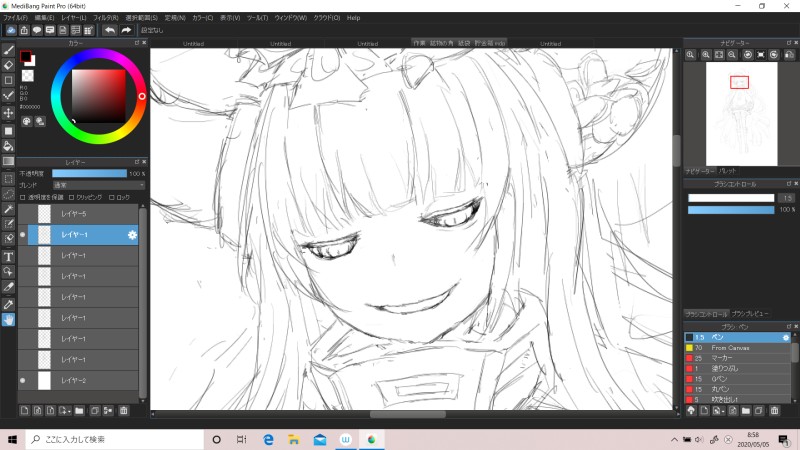Switch to the ブラシプレビュー tab
This screenshot has width=800, height=450.
[x=749, y=314]
